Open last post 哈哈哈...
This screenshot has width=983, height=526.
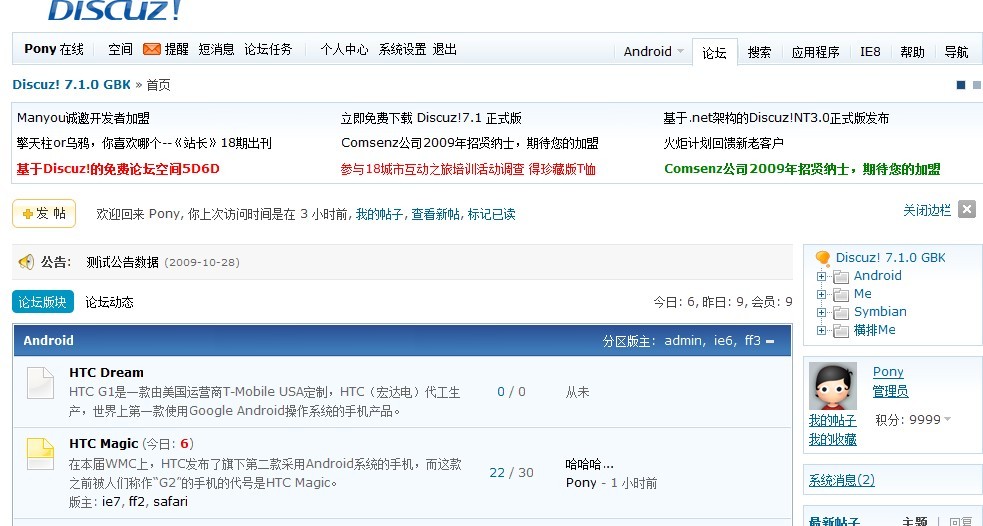click(x=589, y=464)
